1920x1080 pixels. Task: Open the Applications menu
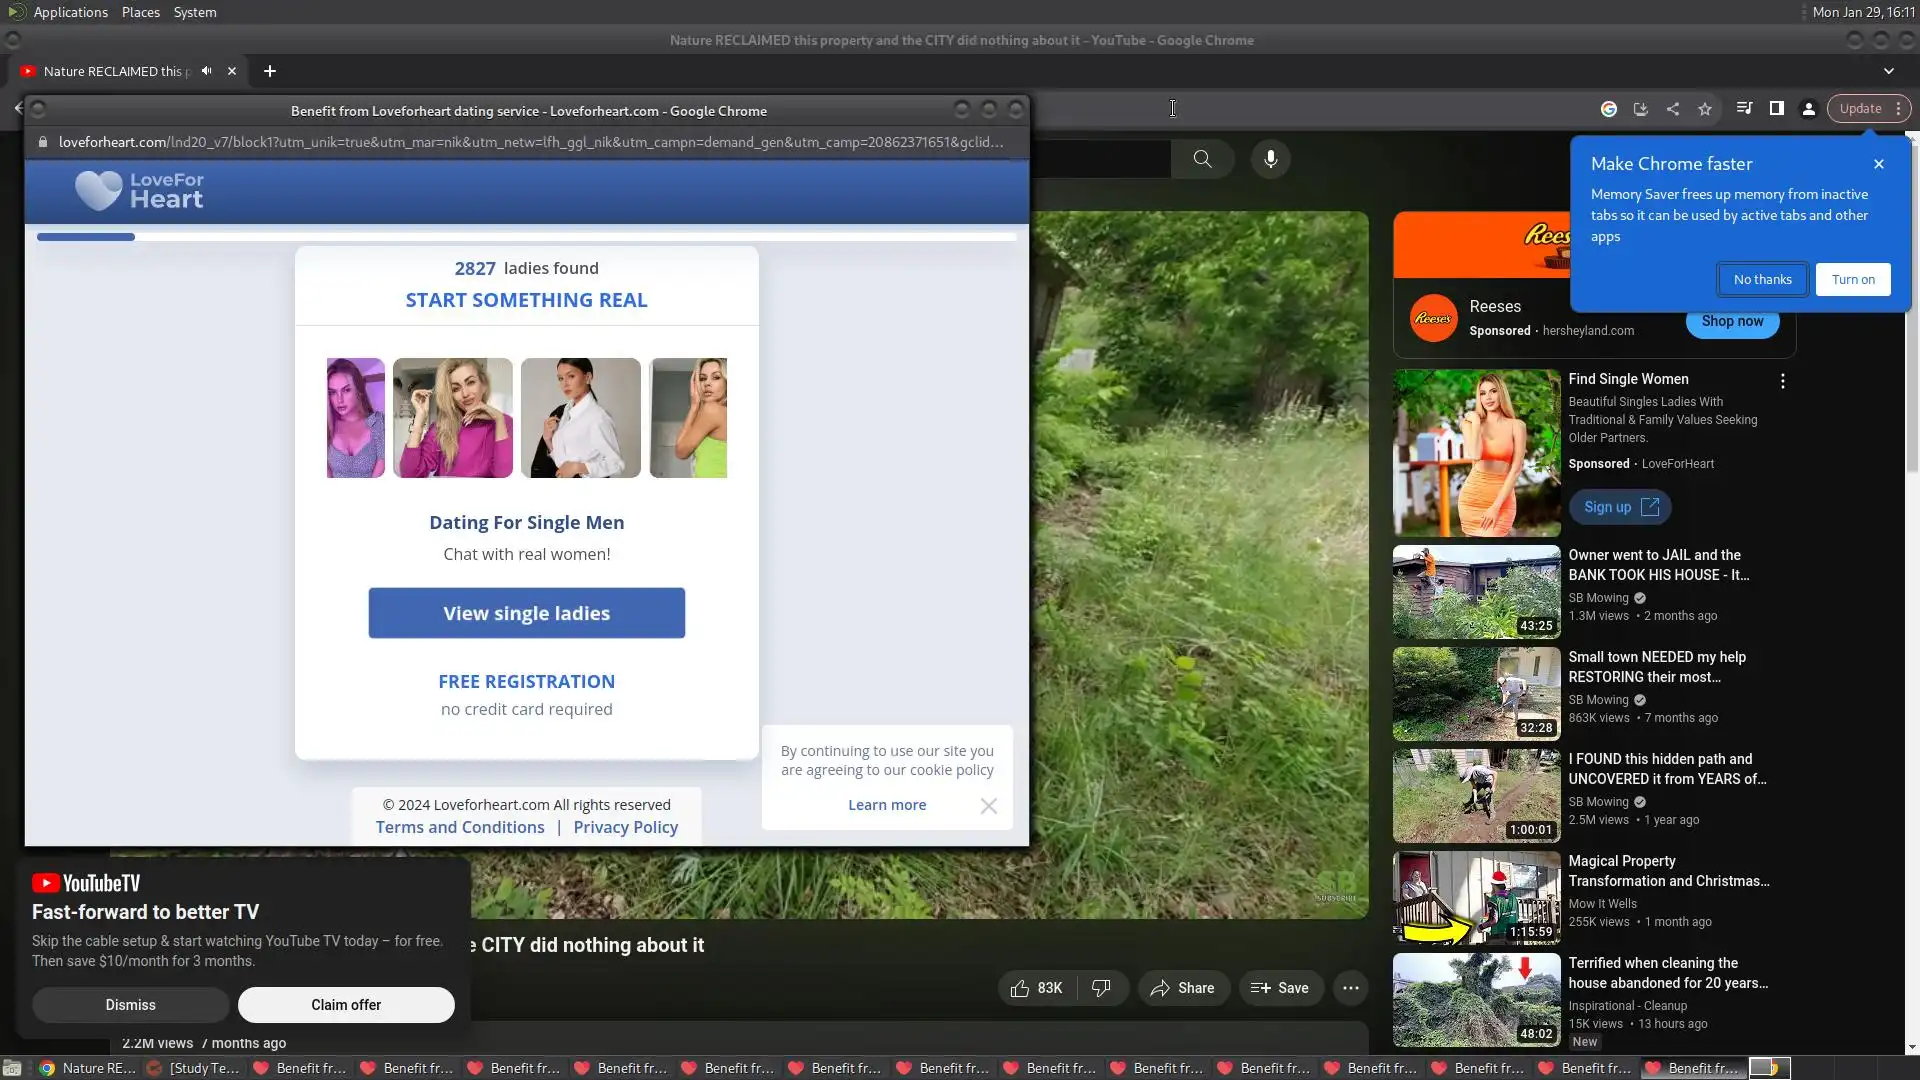(x=69, y=12)
